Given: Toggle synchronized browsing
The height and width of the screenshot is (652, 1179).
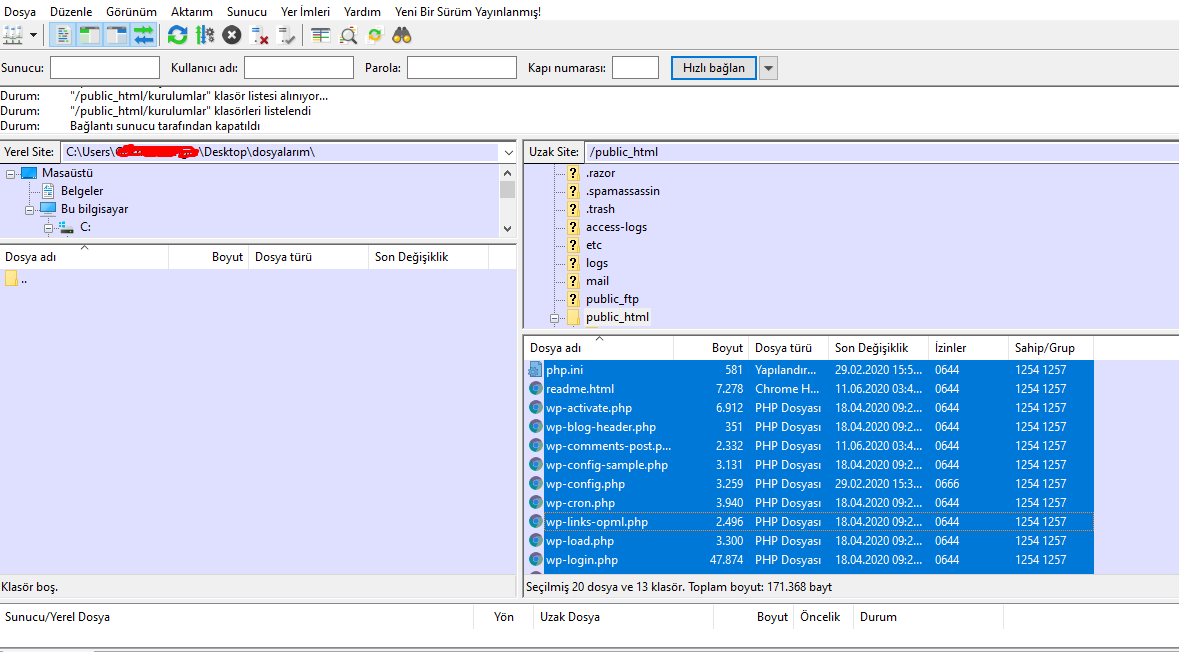Looking at the screenshot, I should tap(374, 35).
